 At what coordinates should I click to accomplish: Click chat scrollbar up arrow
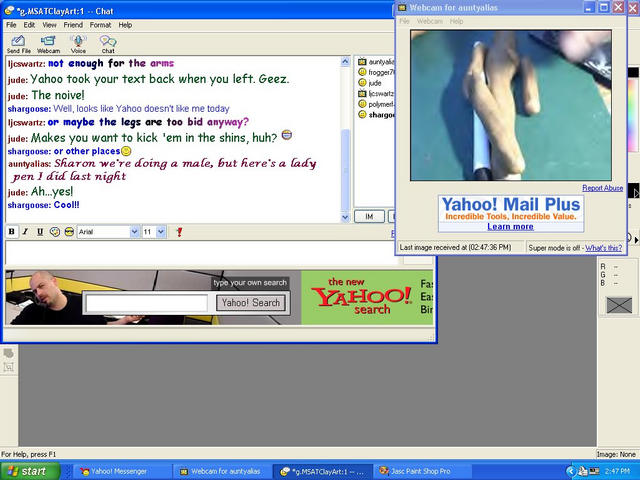click(345, 62)
